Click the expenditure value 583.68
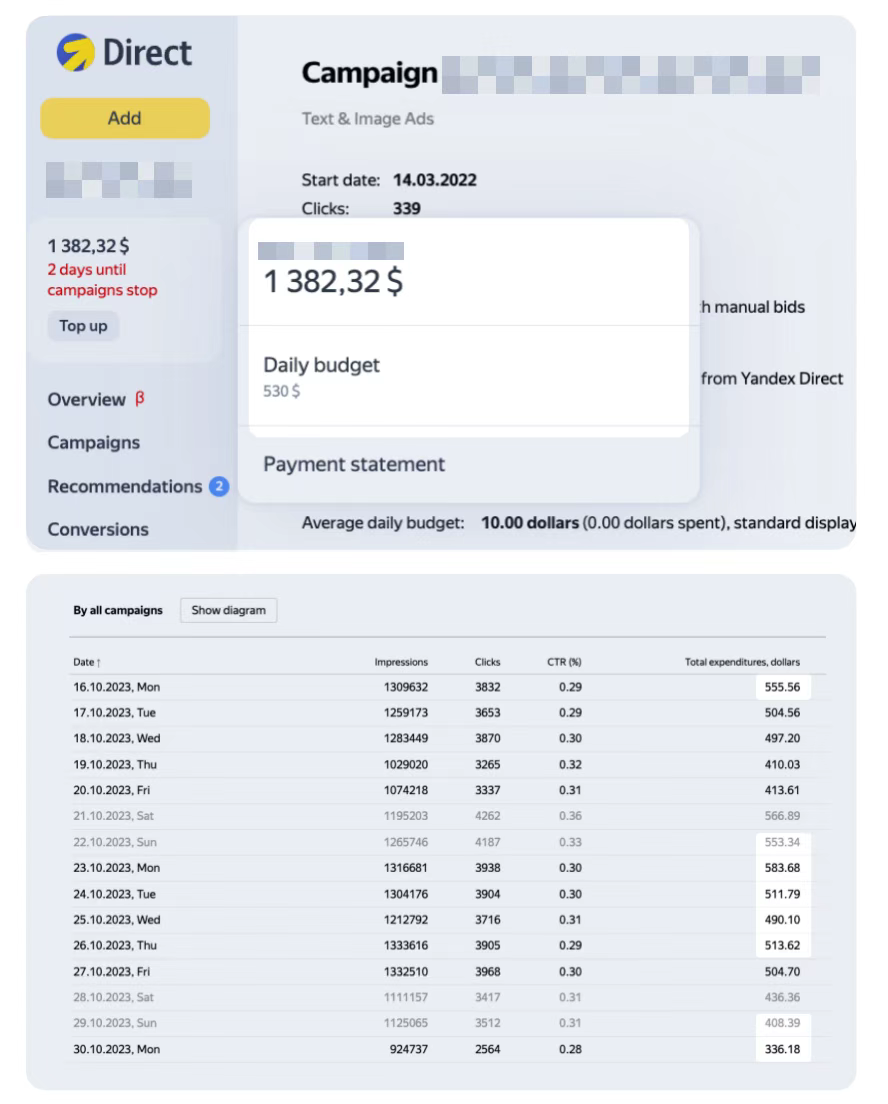 (x=782, y=868)
